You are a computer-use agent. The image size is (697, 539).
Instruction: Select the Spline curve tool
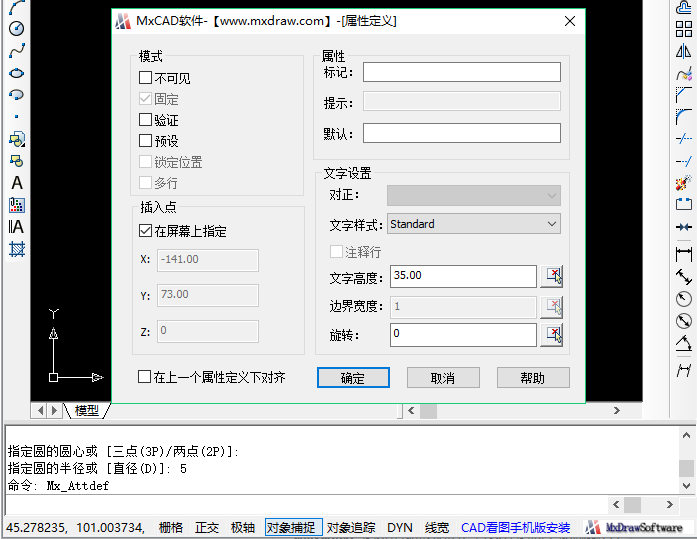16,51
